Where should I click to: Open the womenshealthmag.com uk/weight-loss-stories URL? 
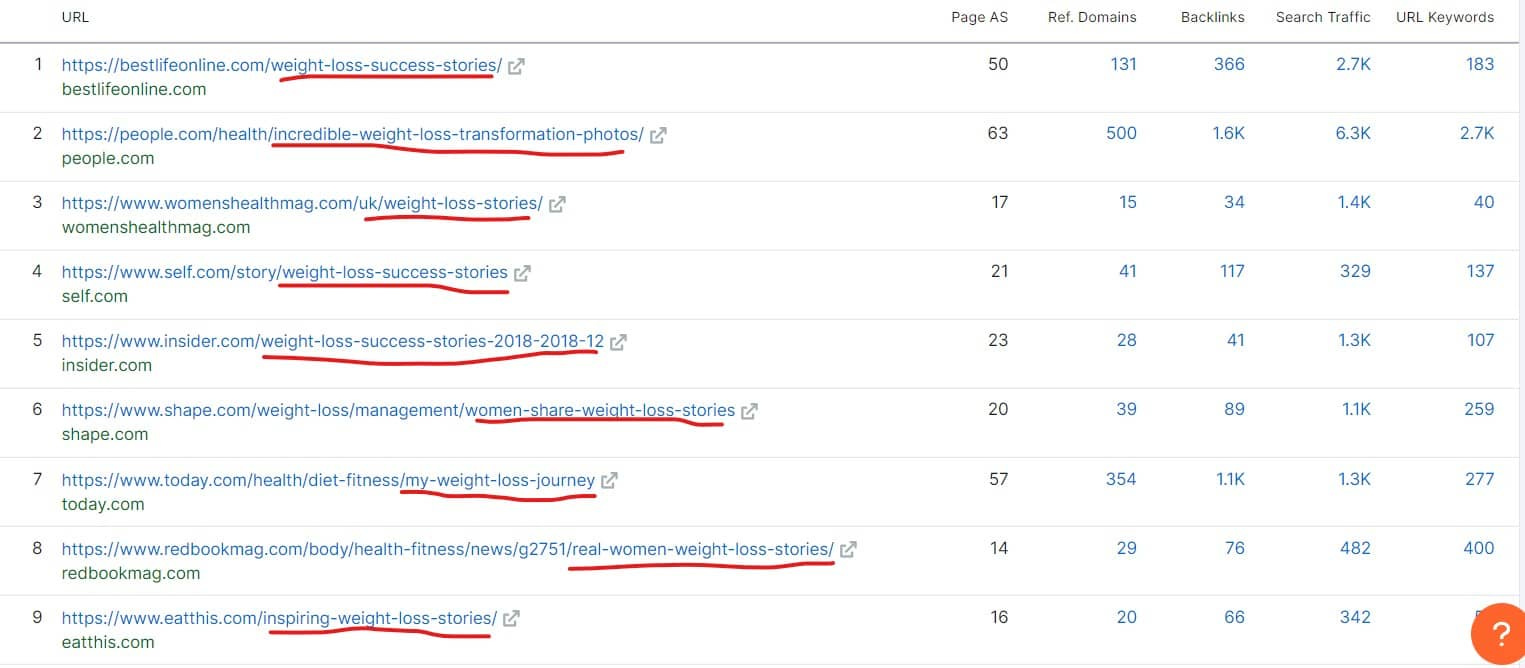(302, 203)
